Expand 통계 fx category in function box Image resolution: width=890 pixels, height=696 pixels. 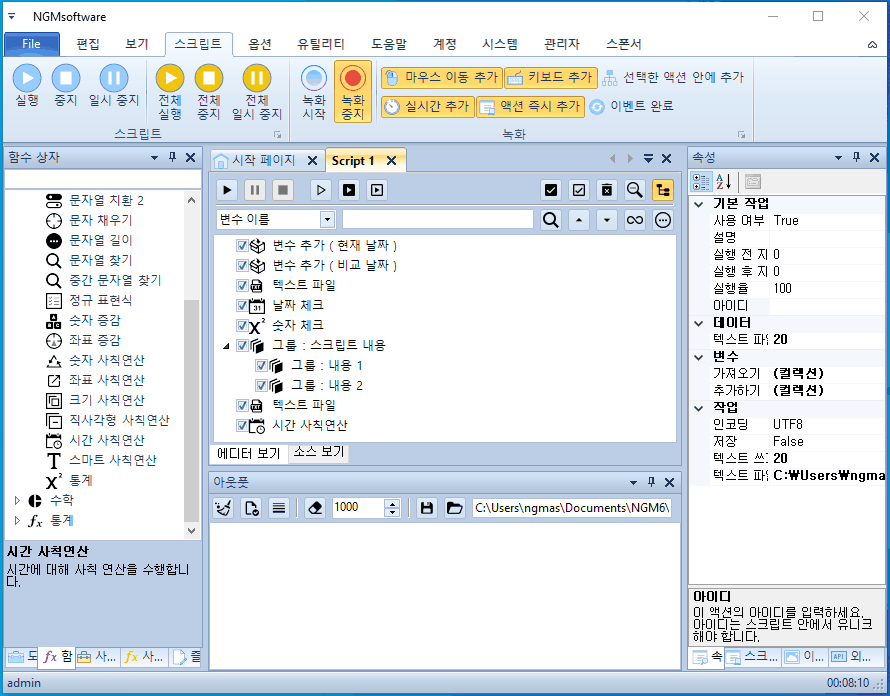(17, 520)
